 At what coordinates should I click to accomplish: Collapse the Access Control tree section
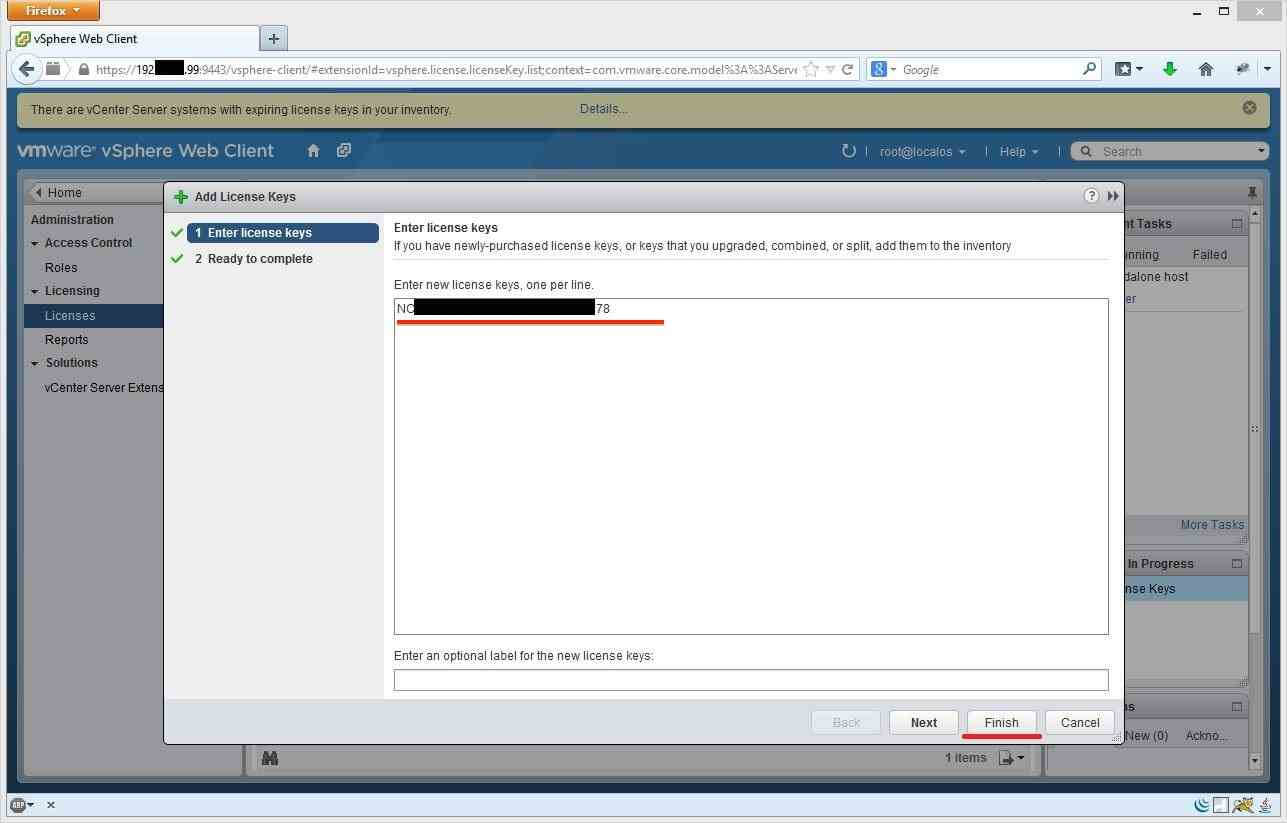(35, 243)
